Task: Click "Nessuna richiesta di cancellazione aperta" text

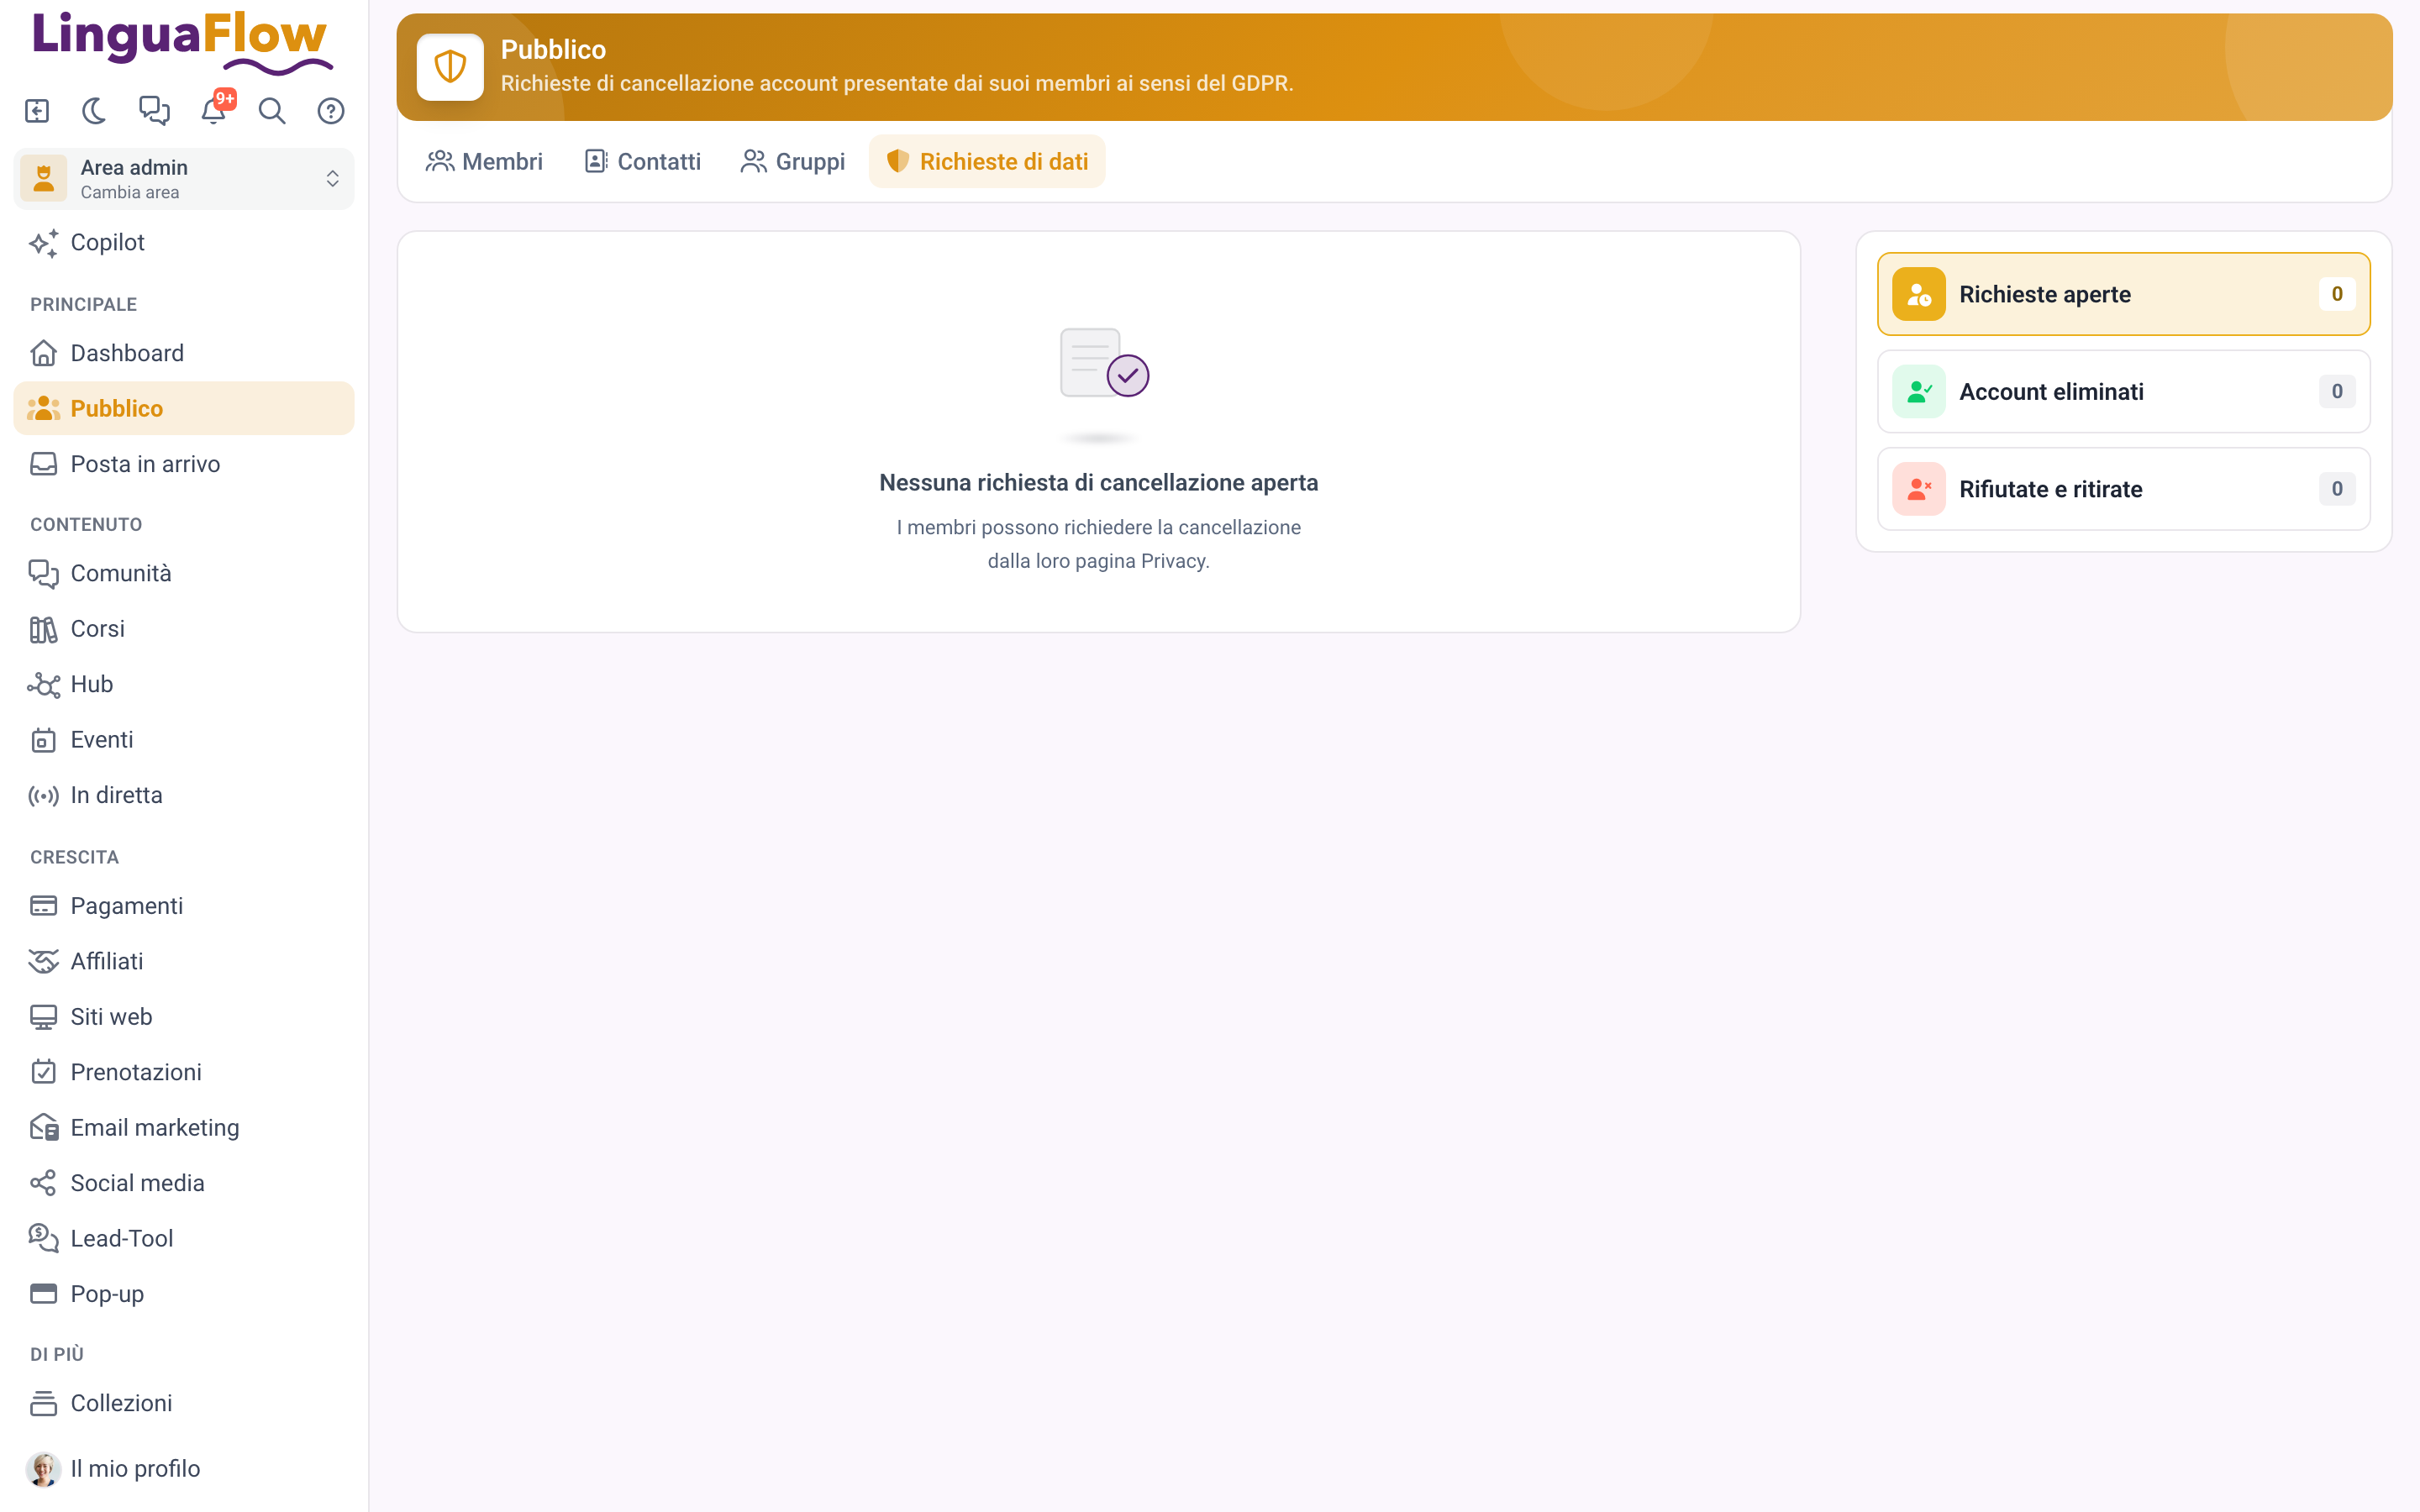Action: [x=1098, y=483]
